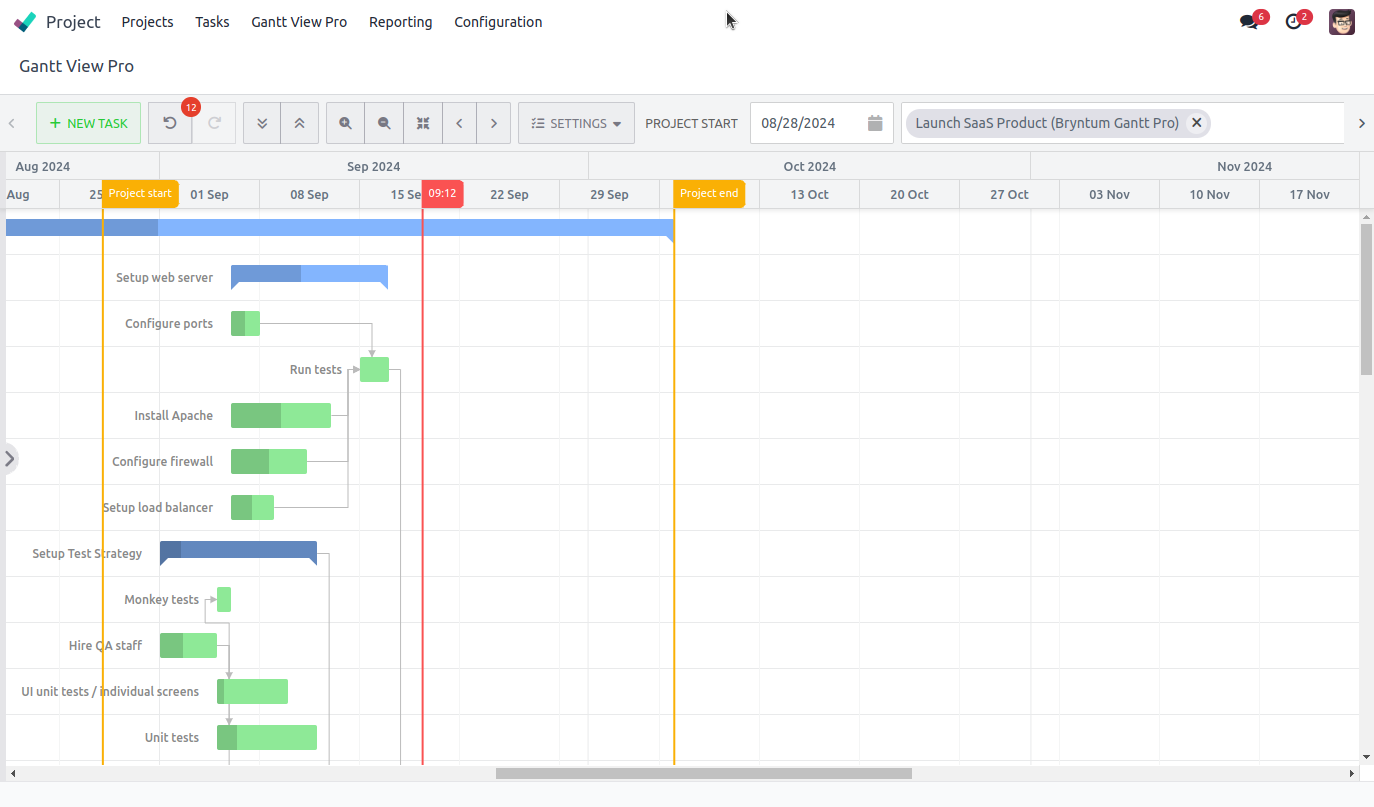Image resolution: width=1374 pixels, height=807 pixels.
Task: Click the red 09:12 current time marker
Action: point(442,193)
